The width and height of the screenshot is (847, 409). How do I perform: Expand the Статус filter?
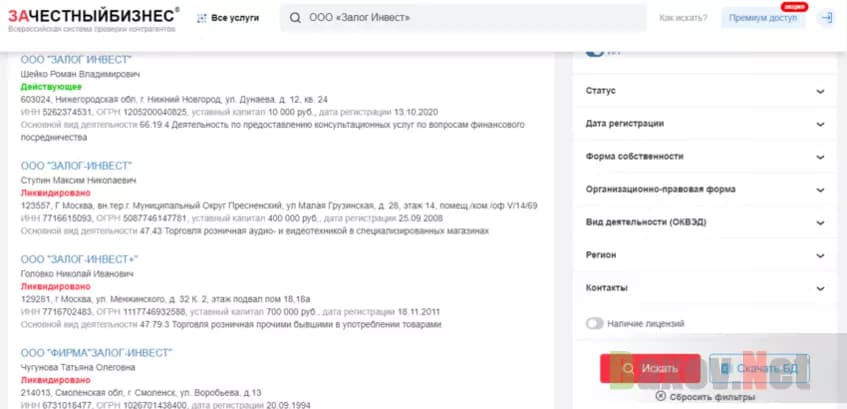point(705,91)
